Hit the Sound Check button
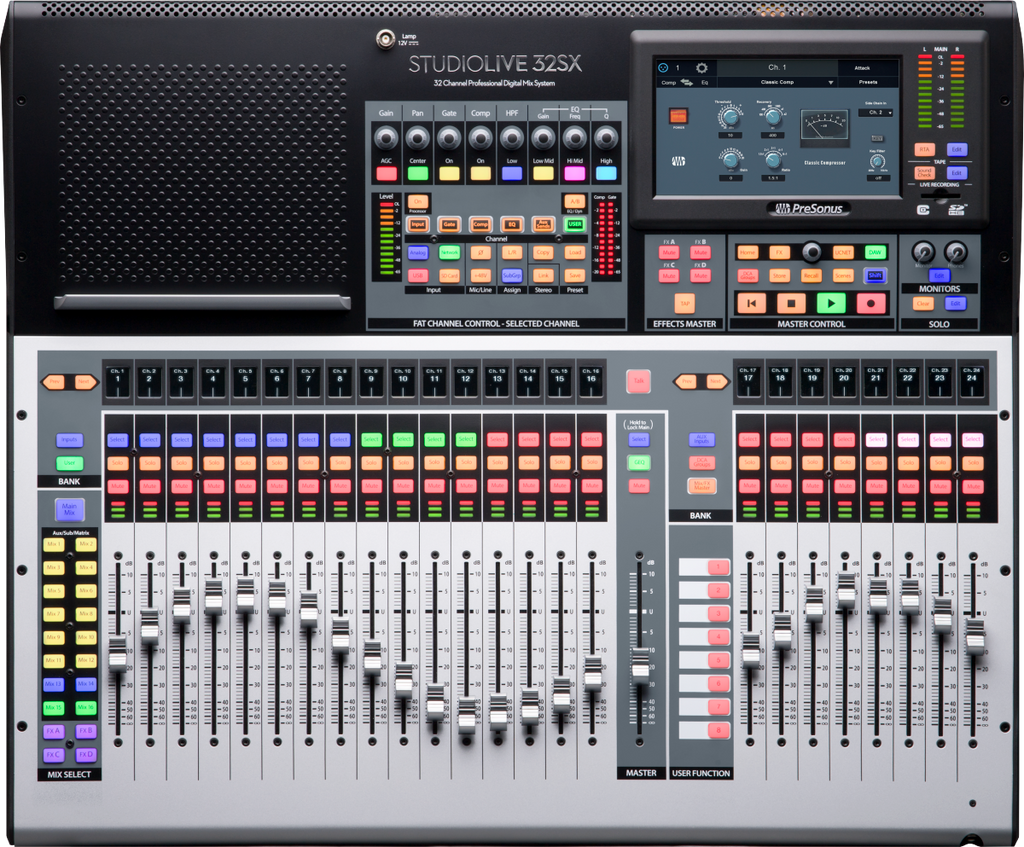 (x=925, y=172)
